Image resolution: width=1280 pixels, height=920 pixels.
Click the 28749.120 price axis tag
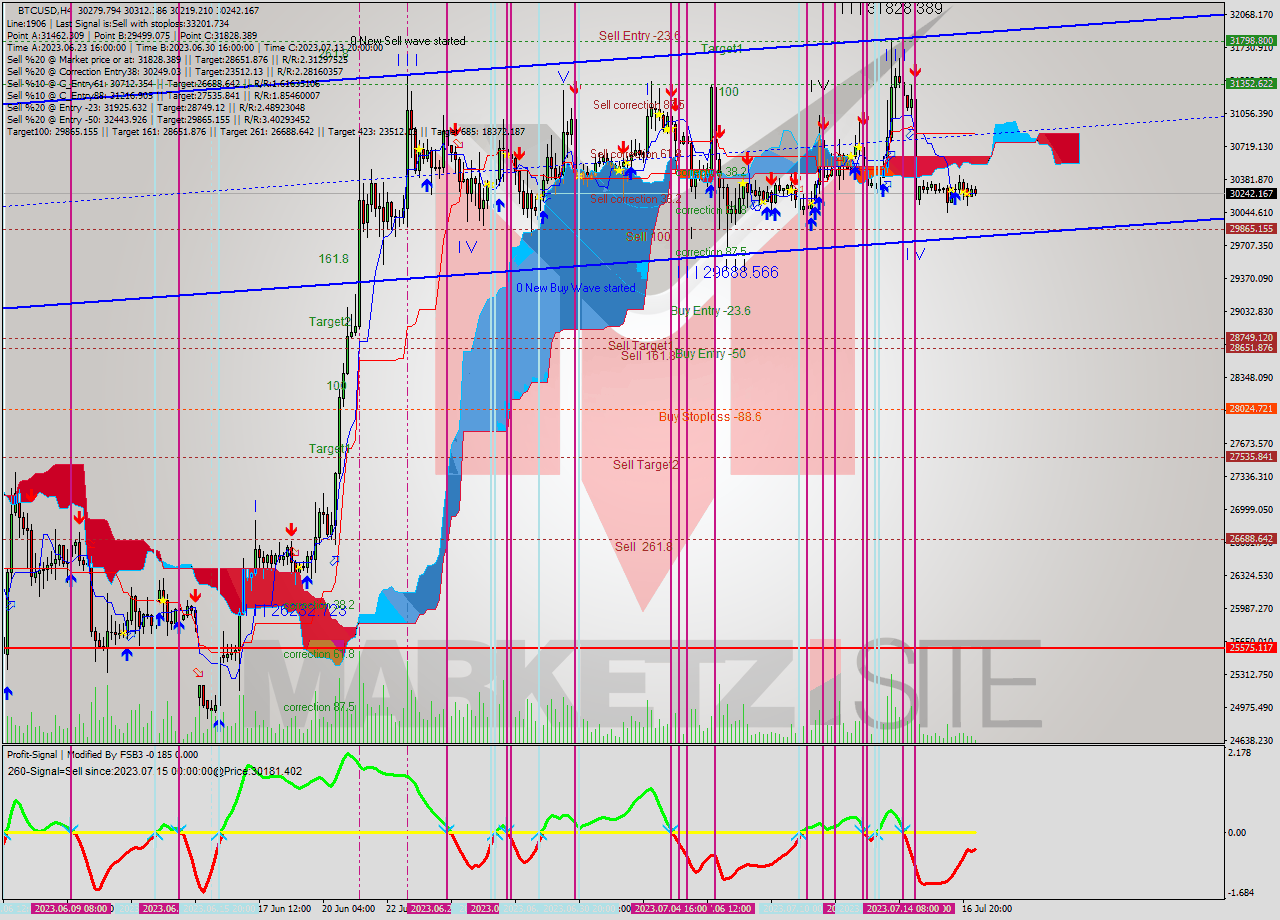click(x=1250, y=338)
